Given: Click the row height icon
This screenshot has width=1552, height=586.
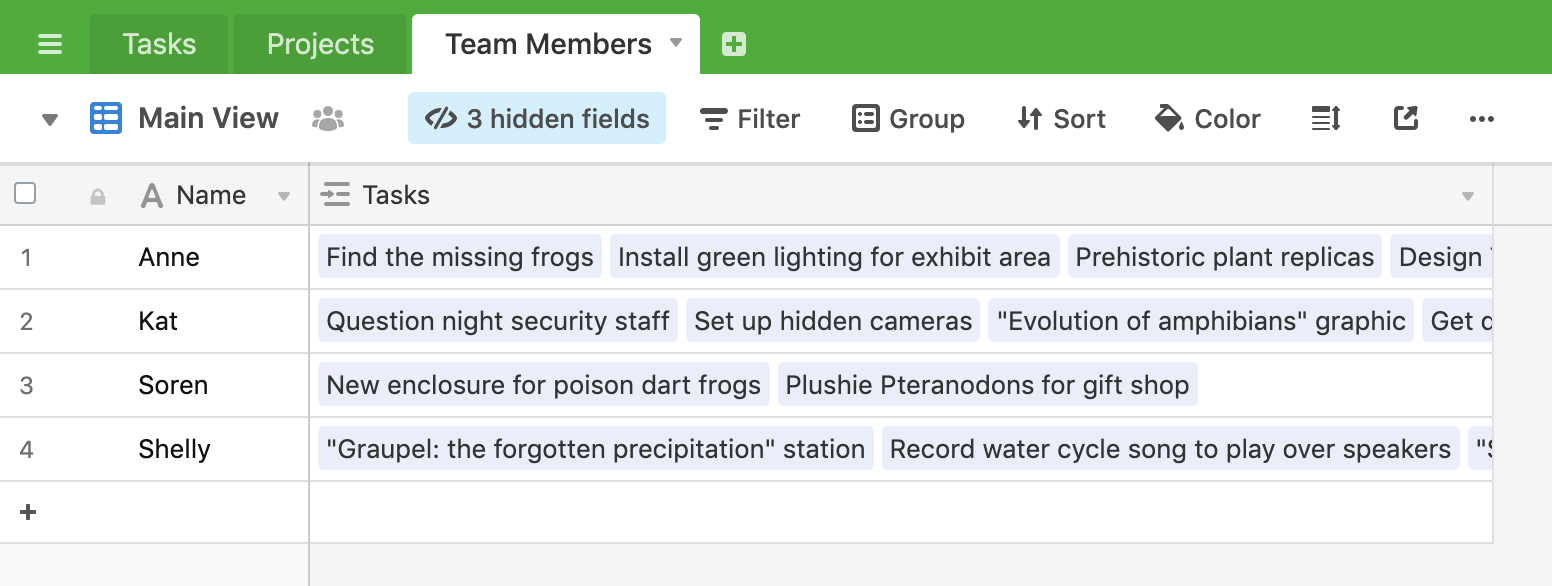Looking at the screenshot, I should pos(1326,119).
